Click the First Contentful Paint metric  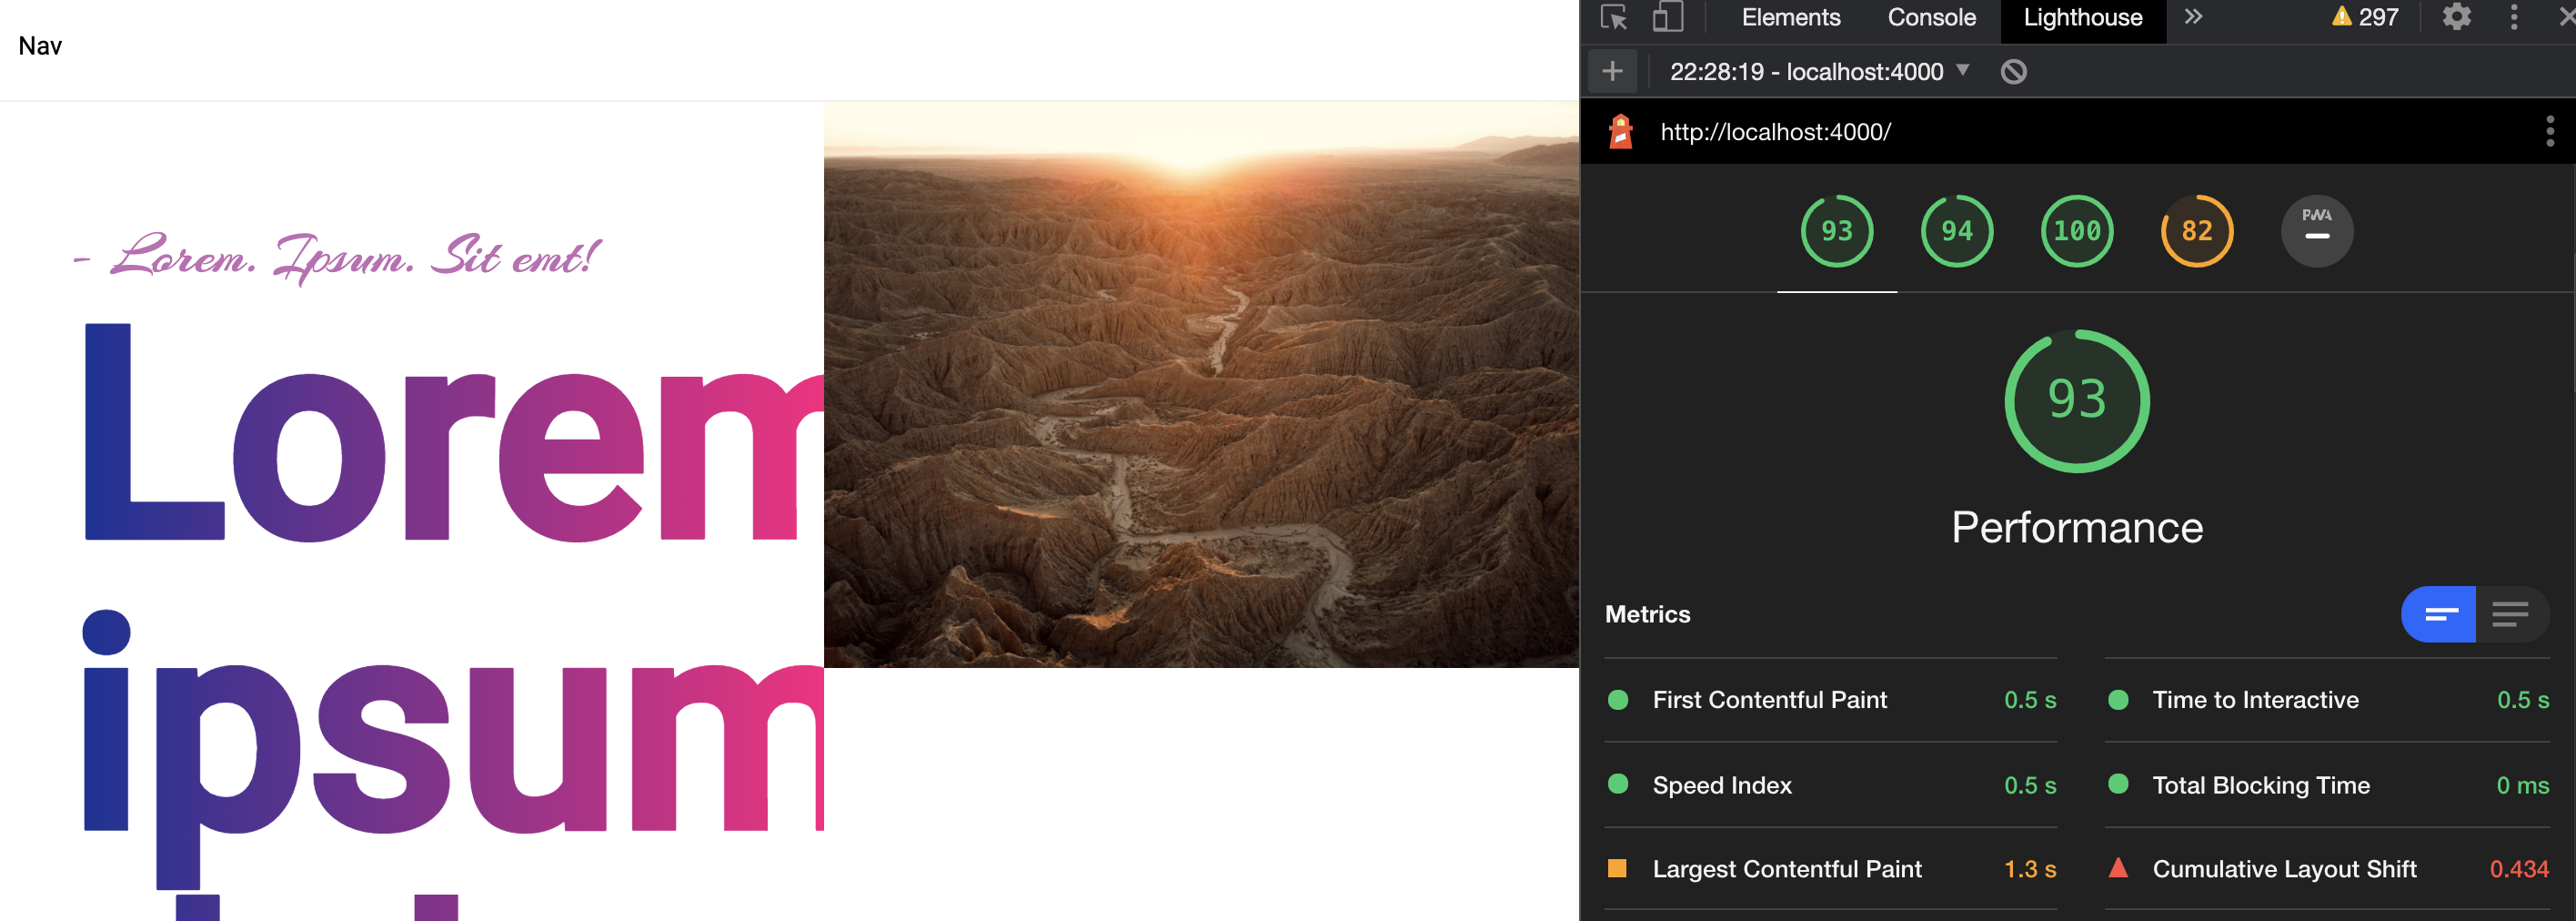pyautogui.click(x=1831, y=700)
